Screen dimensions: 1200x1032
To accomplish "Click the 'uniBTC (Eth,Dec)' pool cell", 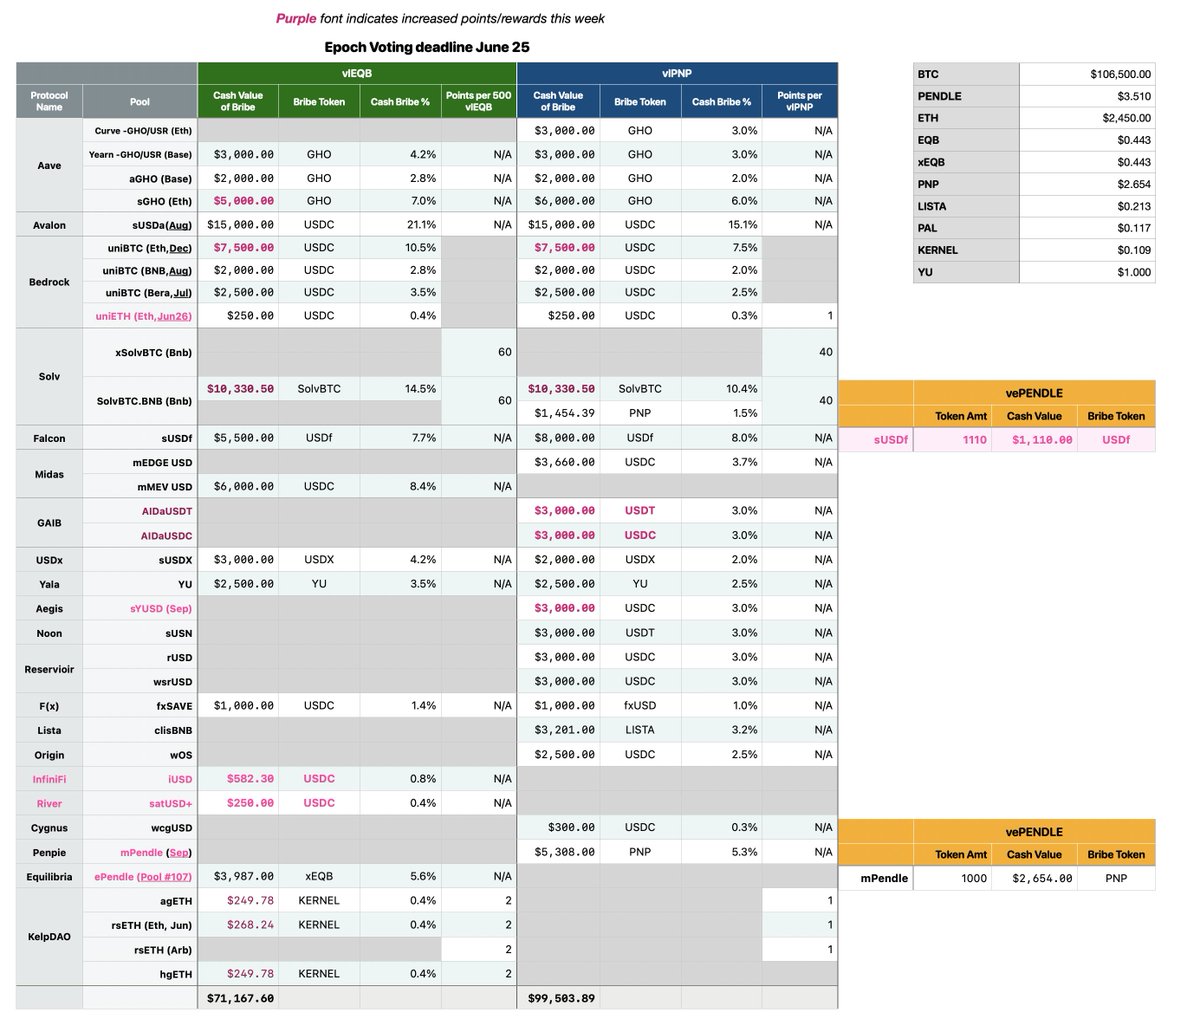I will click(140, 247).
